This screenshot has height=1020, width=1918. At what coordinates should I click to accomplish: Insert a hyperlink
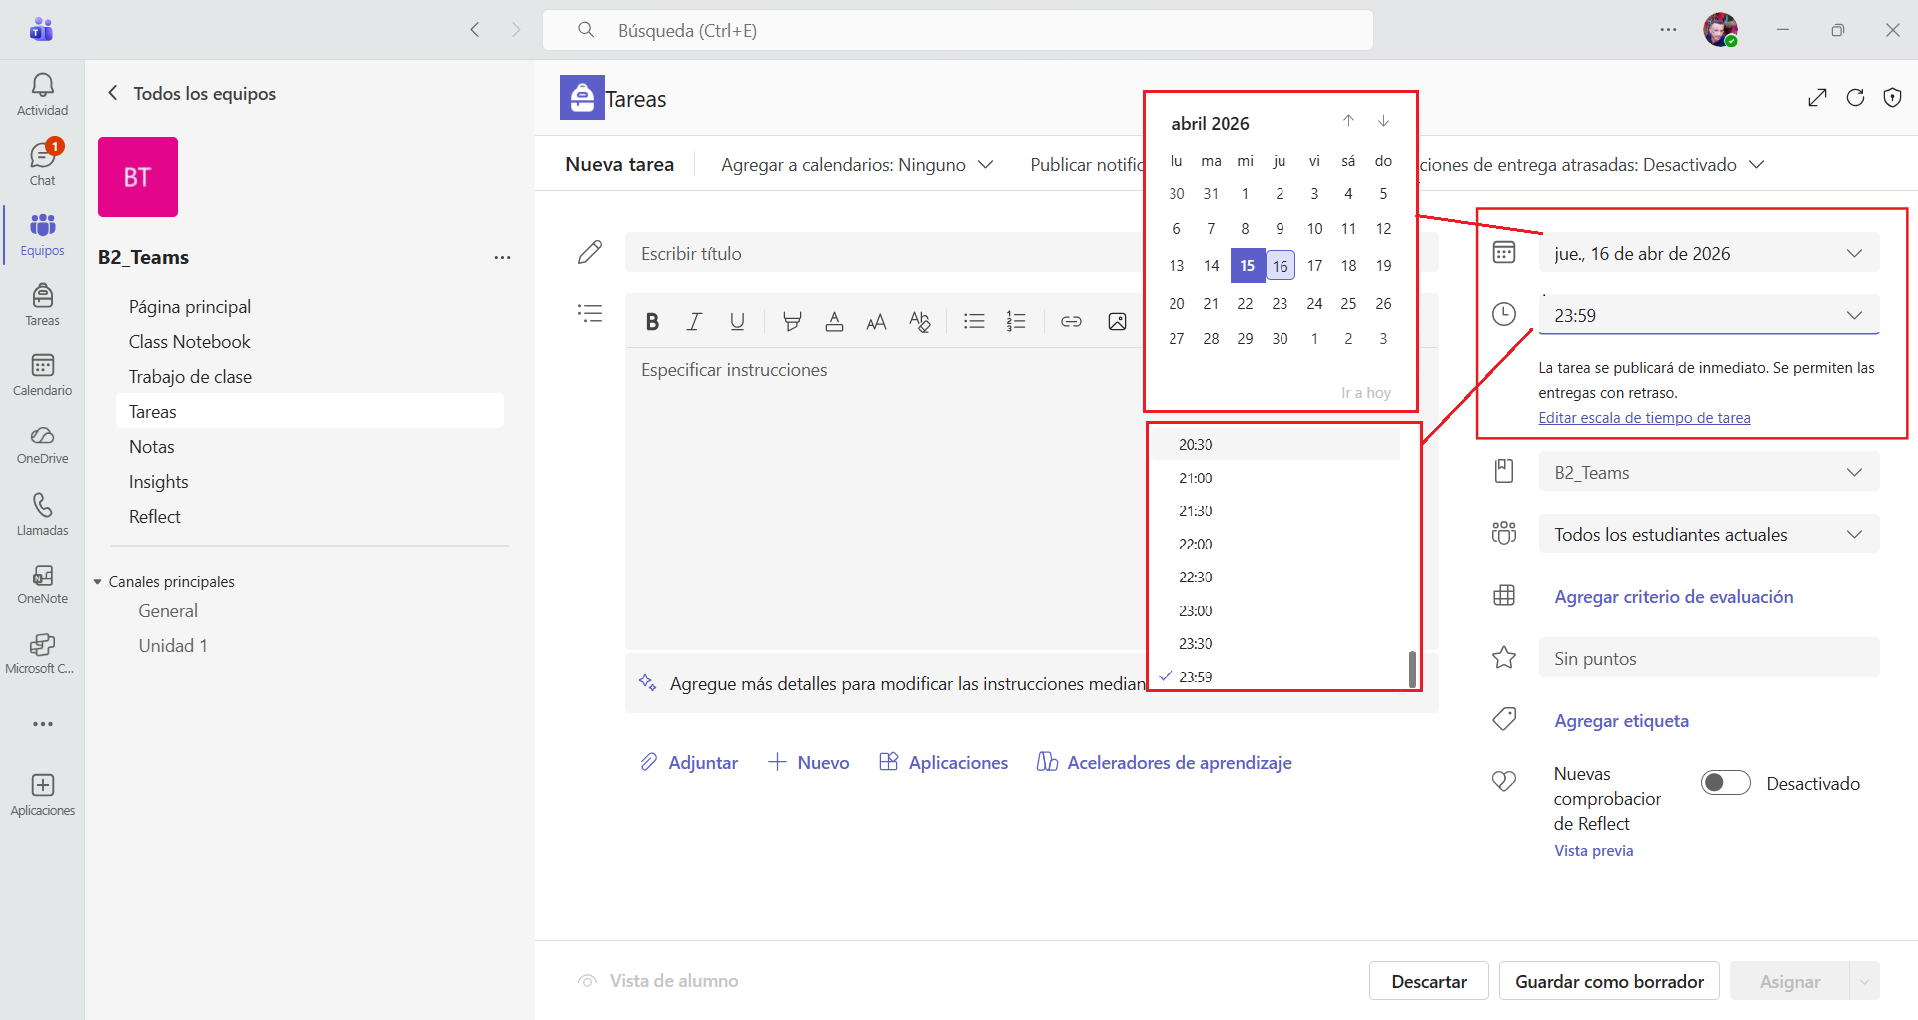[1071, 321]
